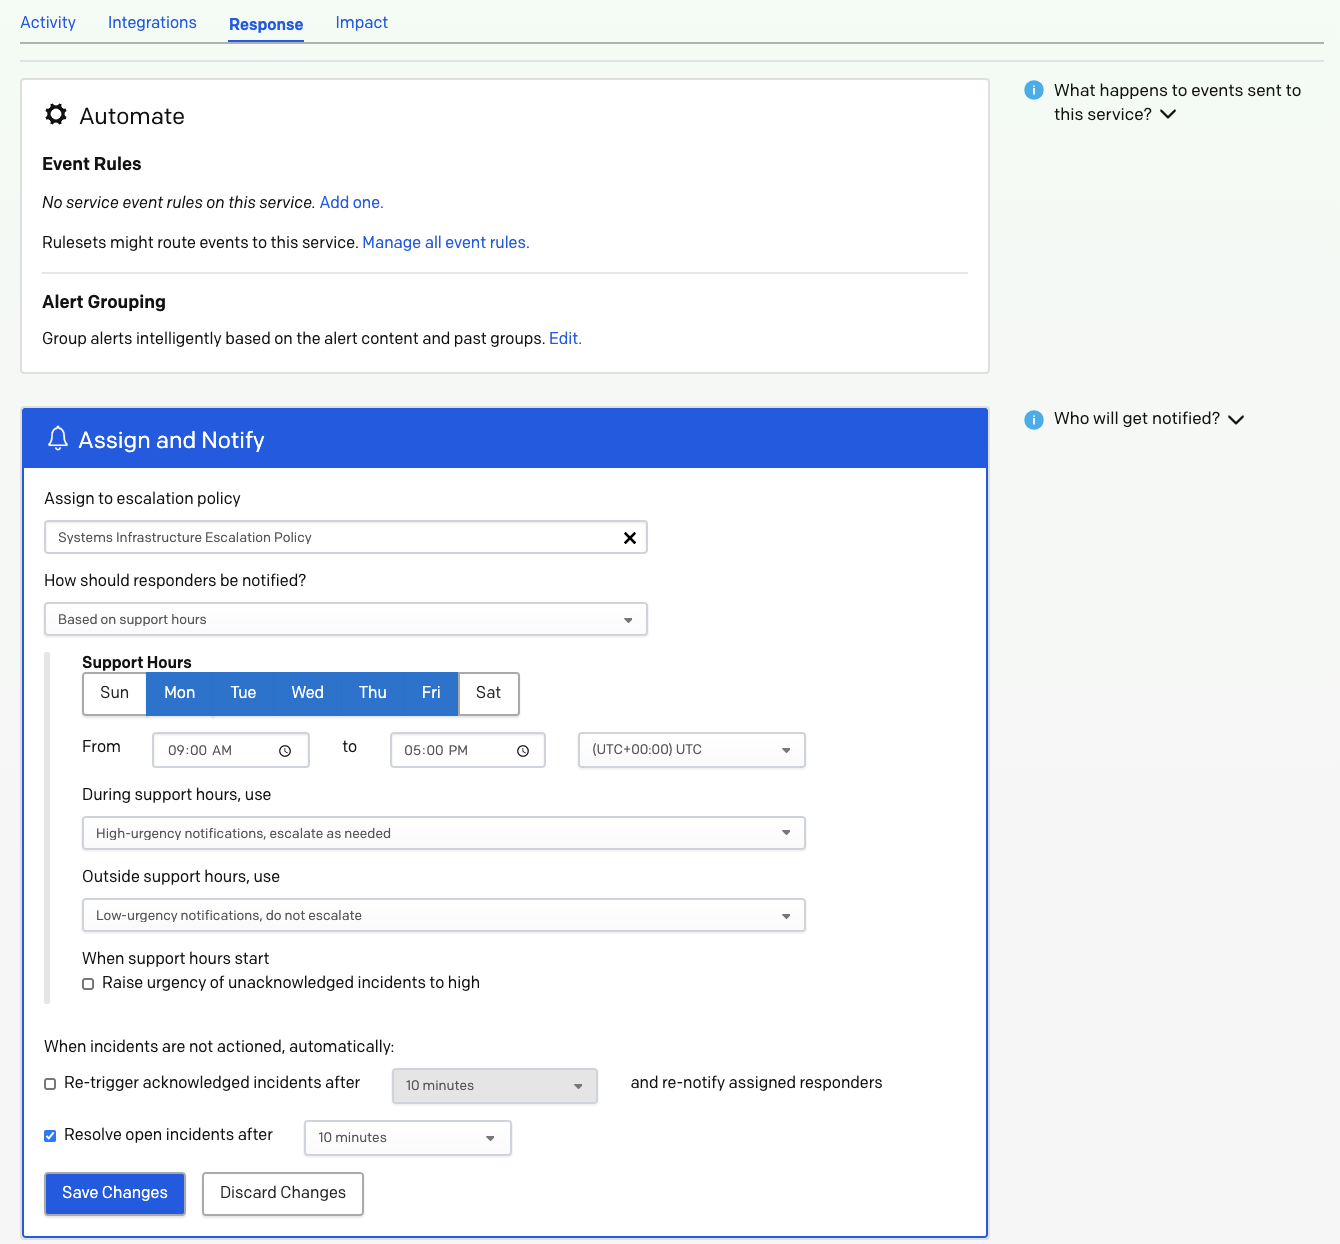Check Re-trigger acknowledged incidents after

point(50,1084)
